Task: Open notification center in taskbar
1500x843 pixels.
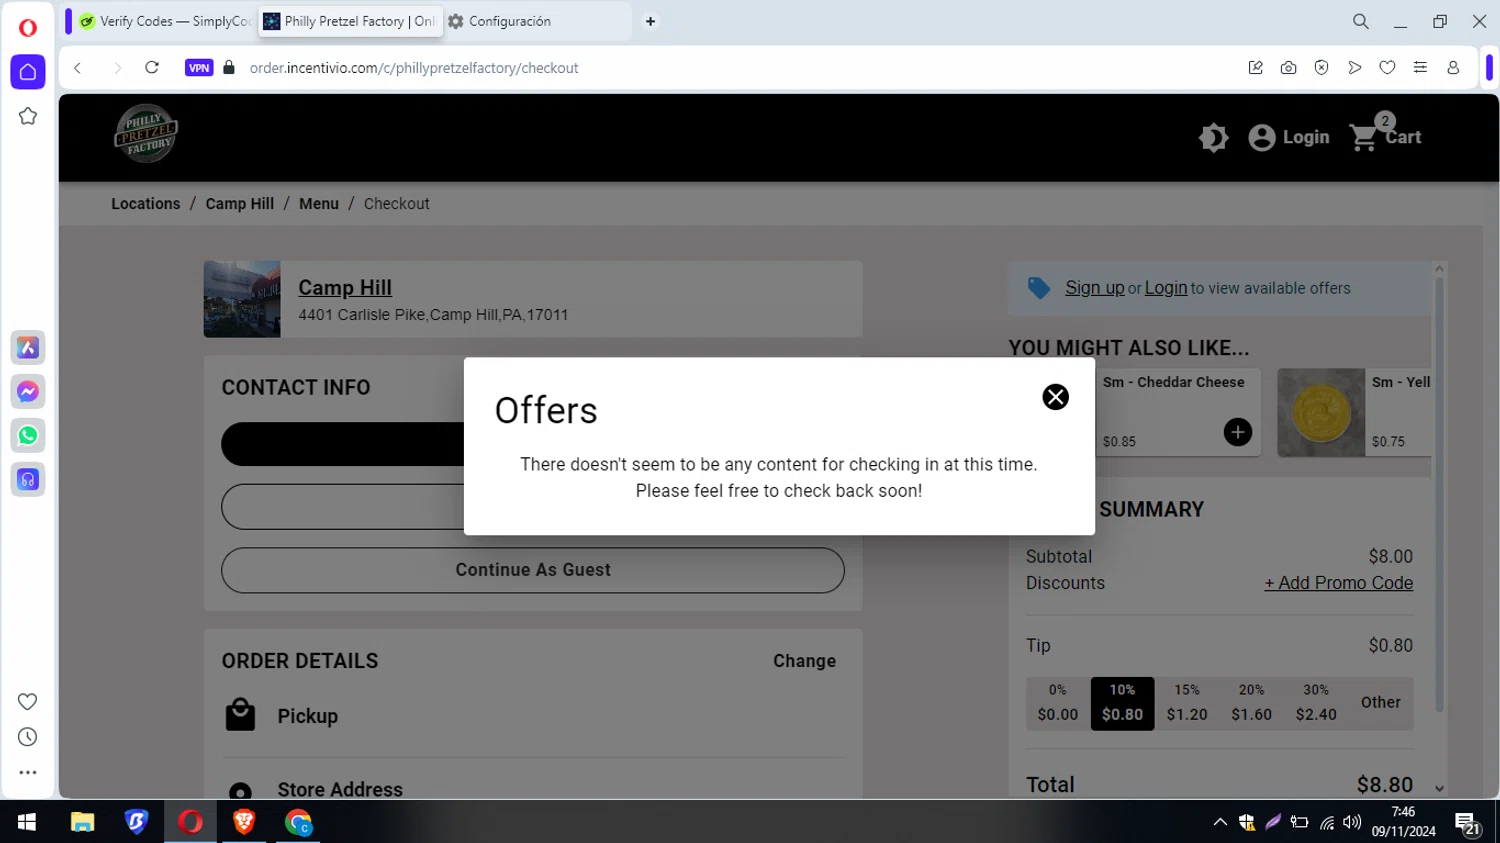Action: pyautogui.click(x=1468, y=824)
